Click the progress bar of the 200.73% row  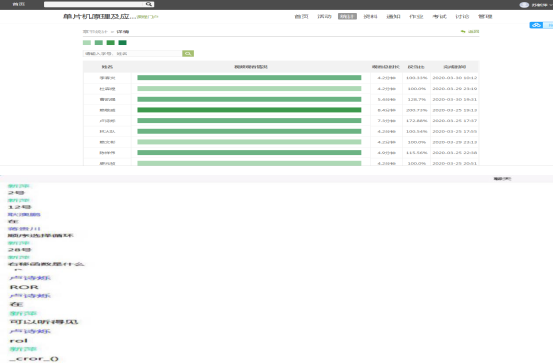coord(249,110)
